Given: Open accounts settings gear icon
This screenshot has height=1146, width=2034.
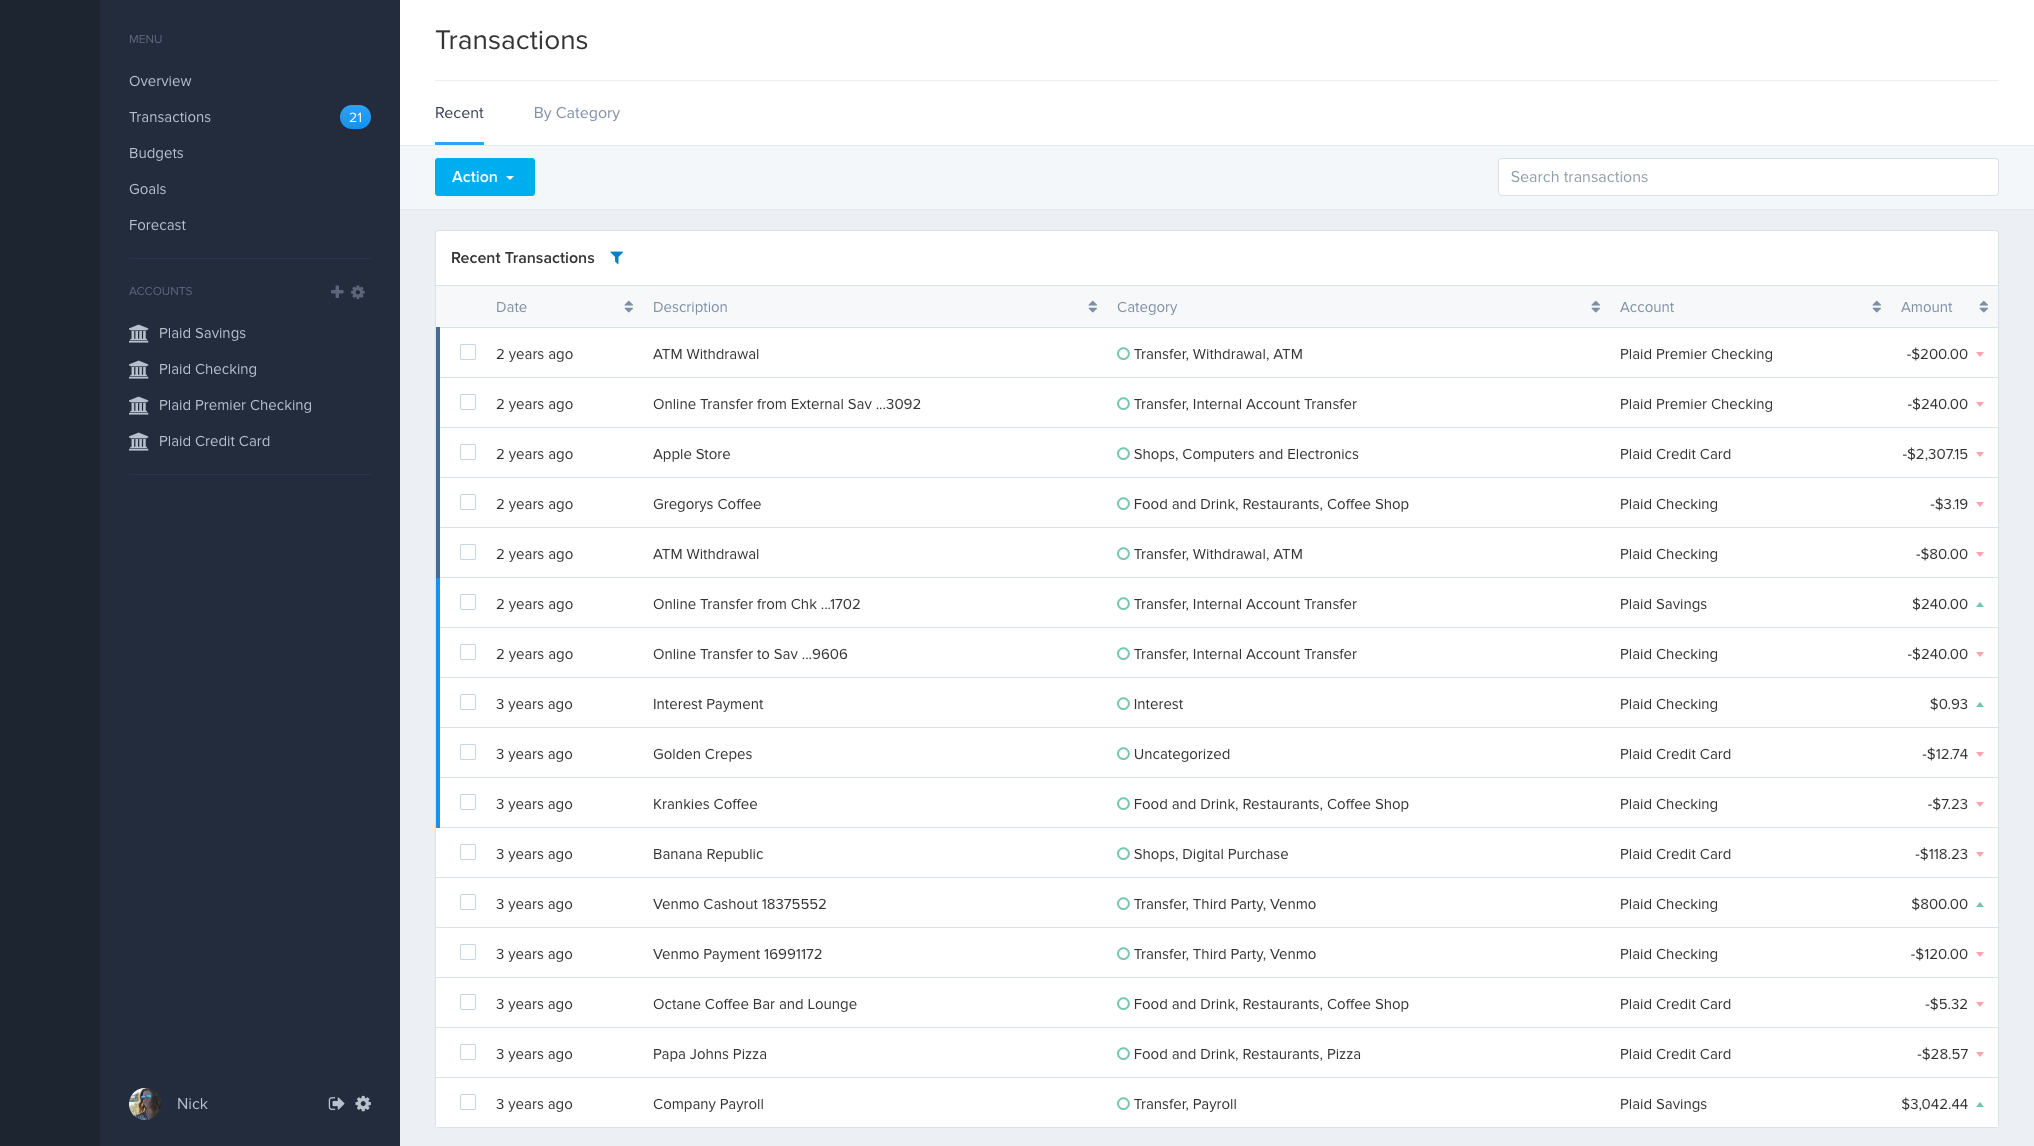Looking at the screenshot, I should pos(358,292).
